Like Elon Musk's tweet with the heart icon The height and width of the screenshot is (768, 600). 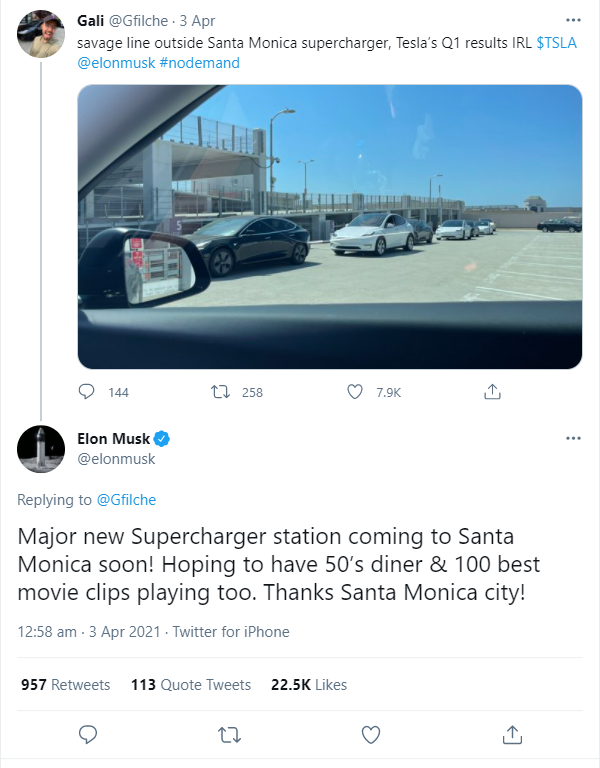pos(371,735)
